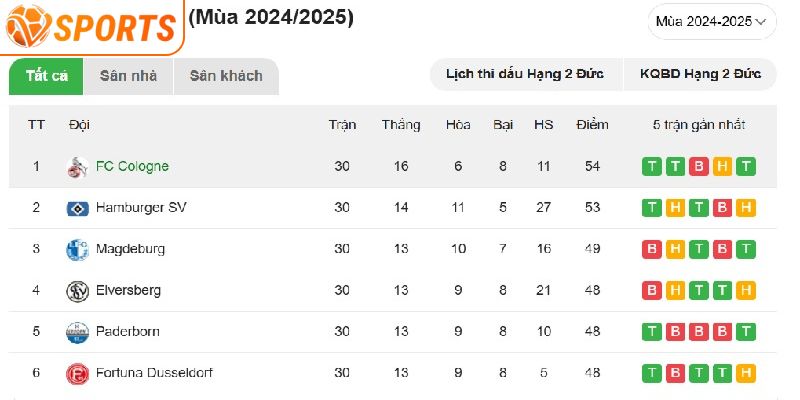Open Lịch thi đấu Hạng 2 Đức
The width and height of the screenshot is (800, 400).
[526, 74]
